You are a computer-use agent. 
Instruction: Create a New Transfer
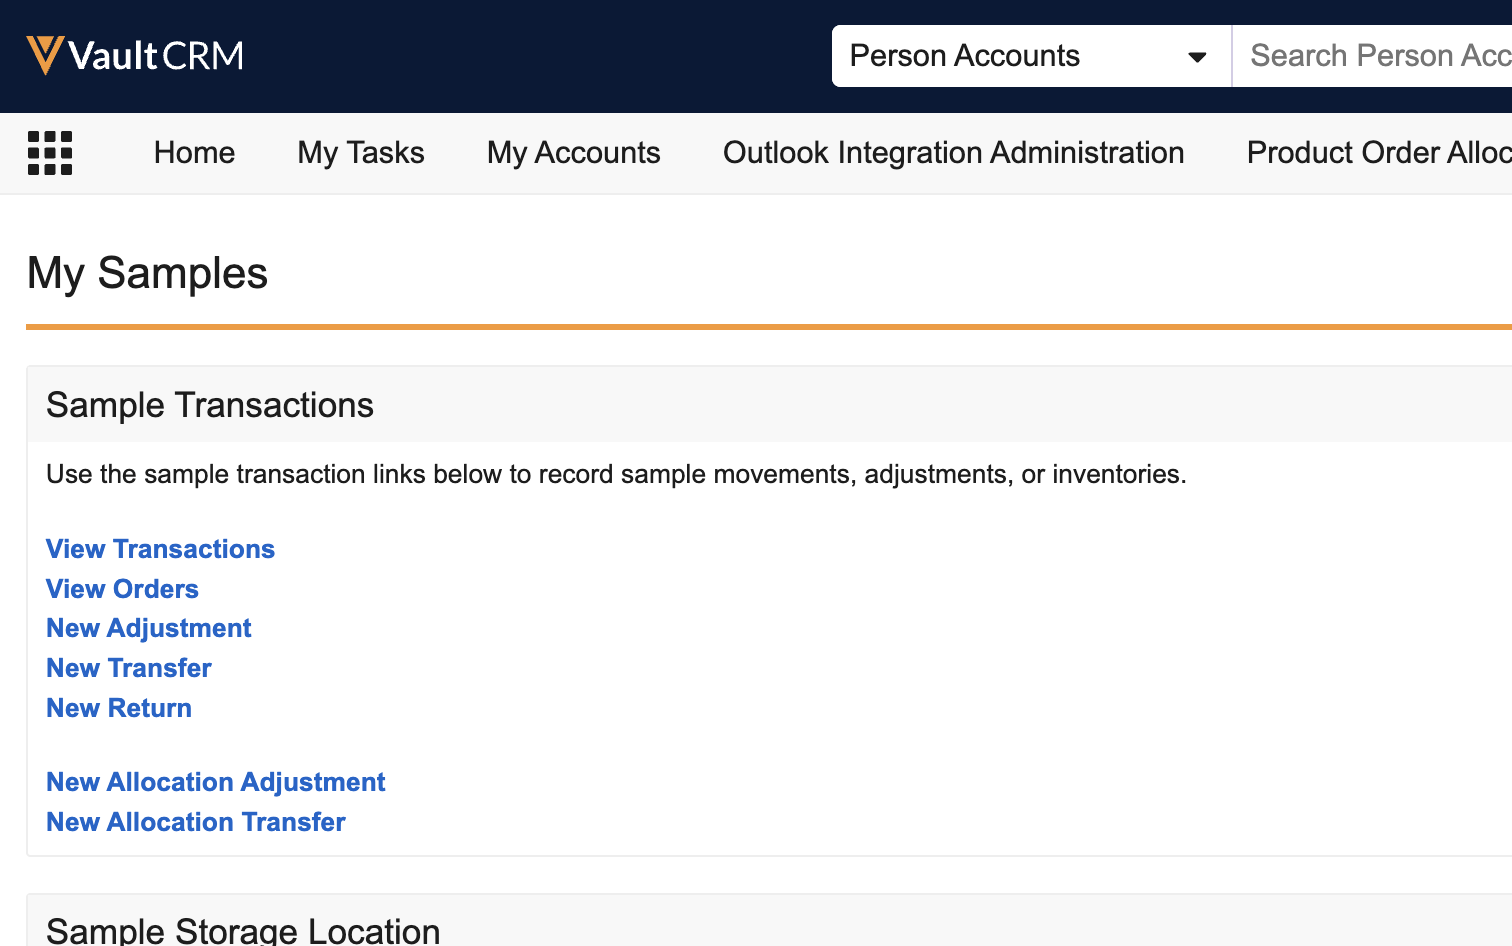tap(129, 668)
